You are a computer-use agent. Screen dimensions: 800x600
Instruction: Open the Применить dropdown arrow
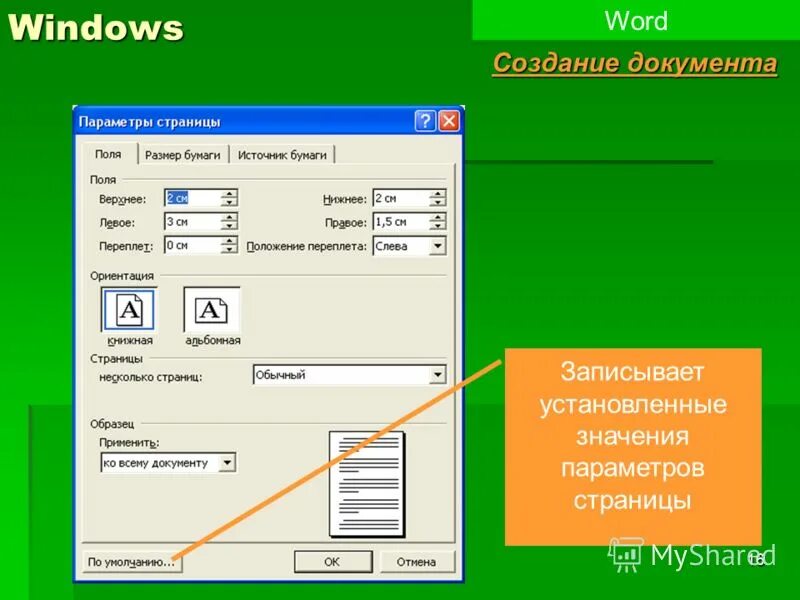pos(227,463)
